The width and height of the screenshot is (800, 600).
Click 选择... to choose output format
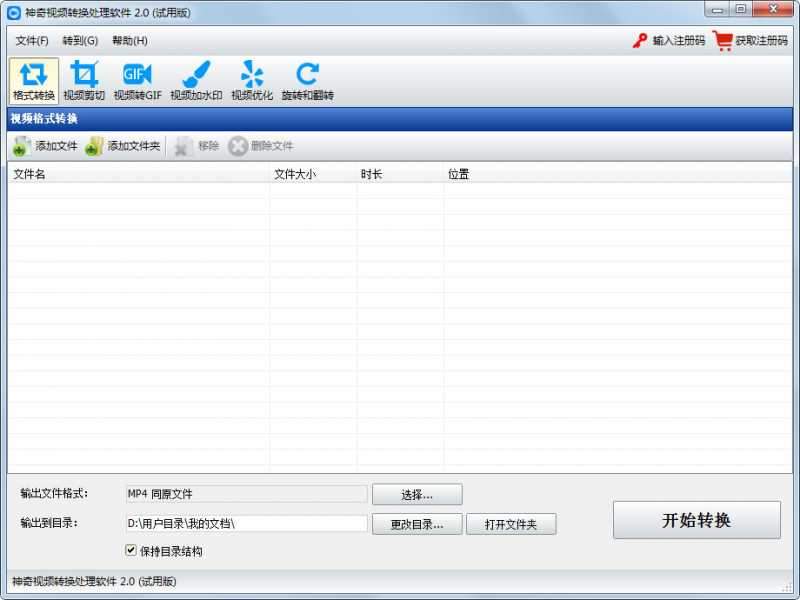point(417,494)
